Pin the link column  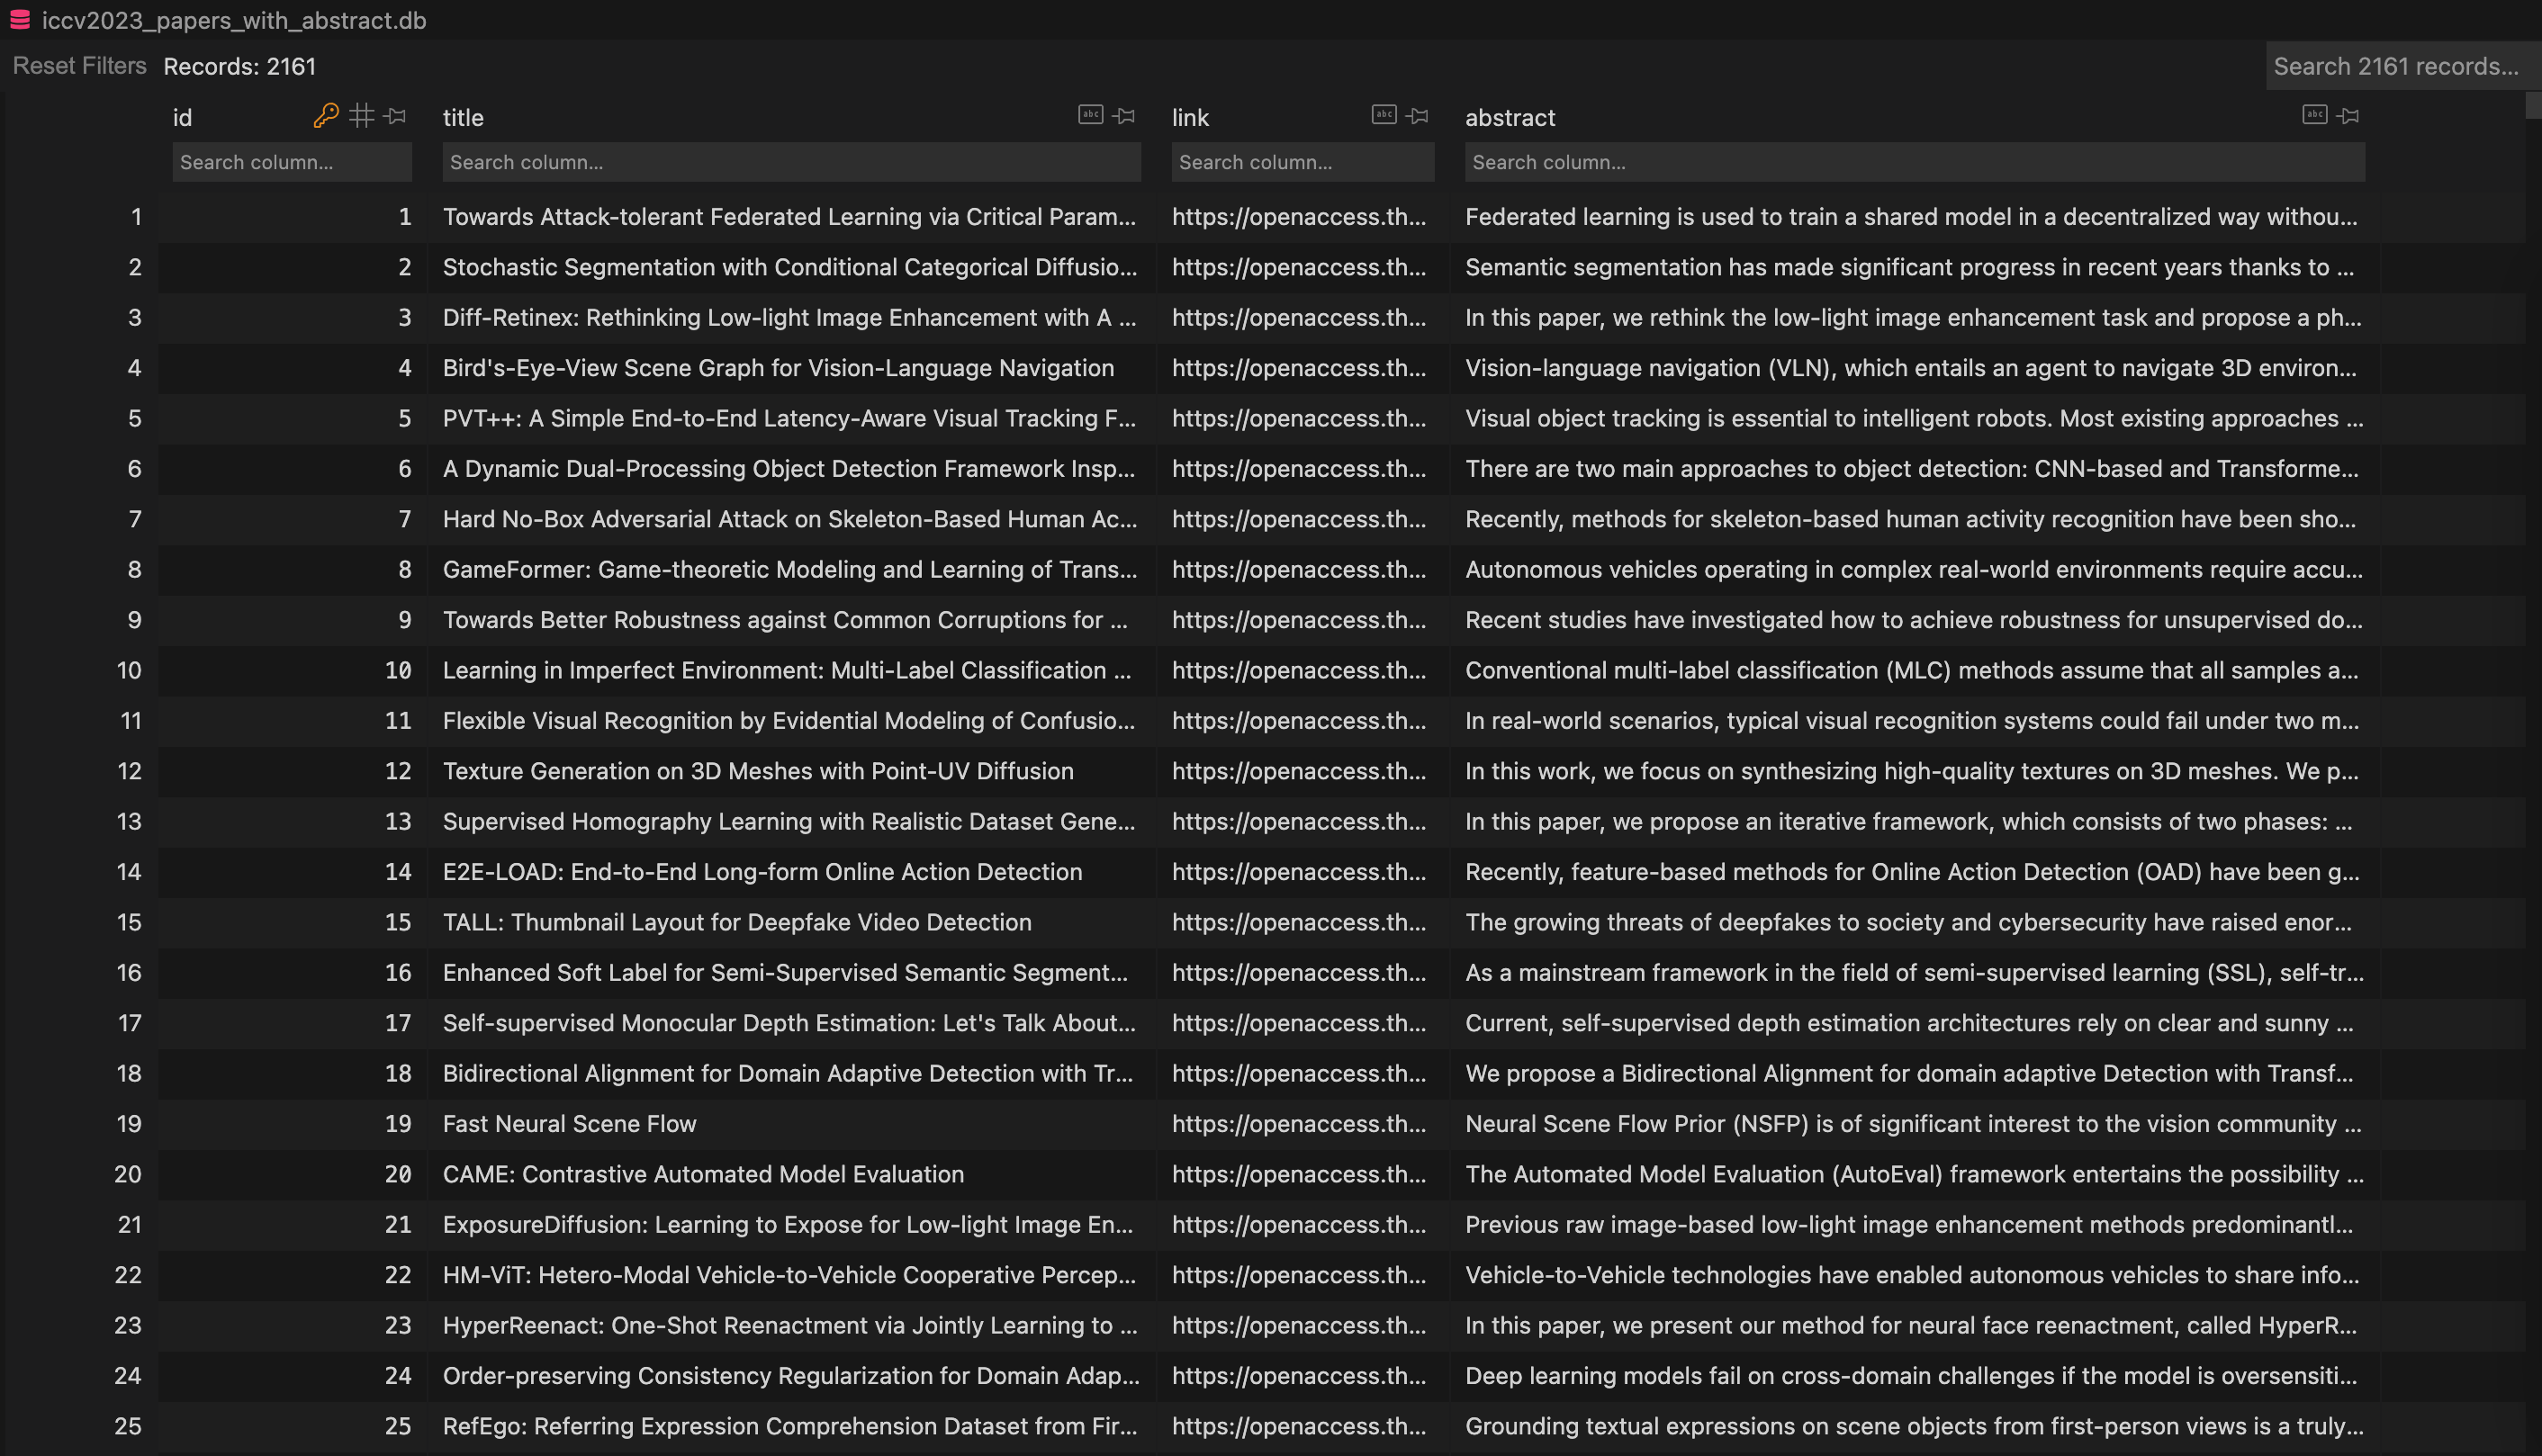click(x=1417, y=116)
